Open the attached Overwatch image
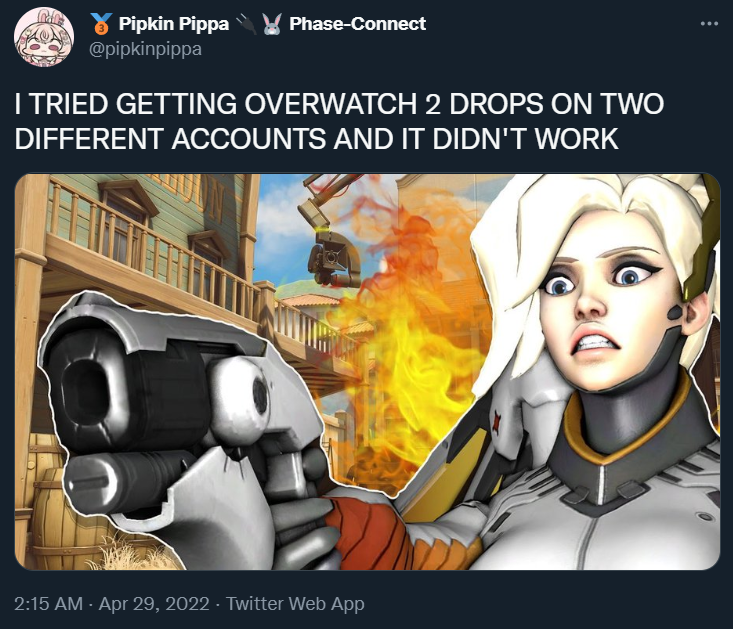733x629 pixels. point(367,372)
